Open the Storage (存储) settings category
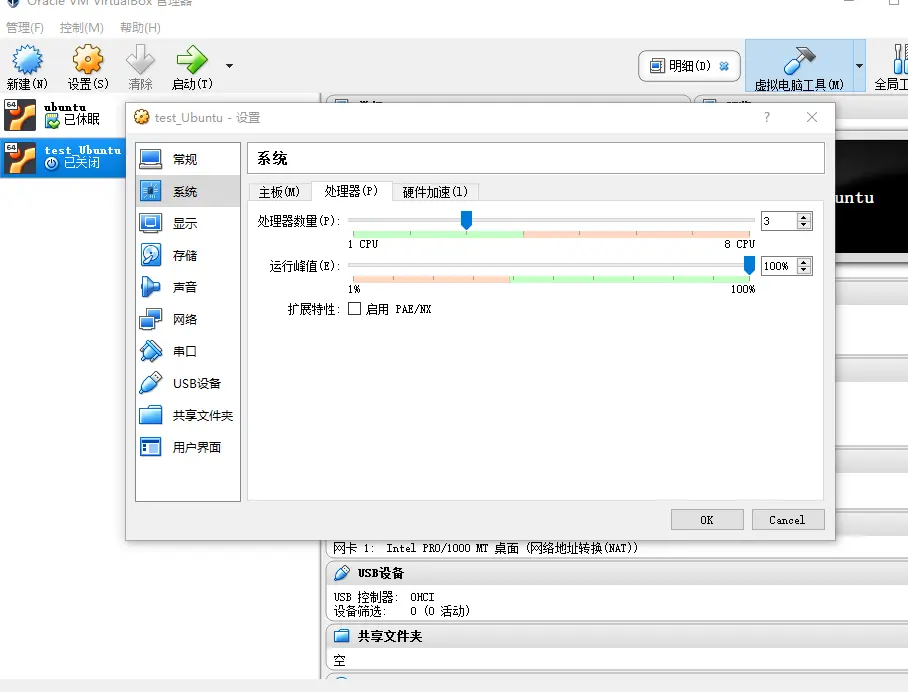Screen dimensions: 908x692 click(x=188, y=255)
